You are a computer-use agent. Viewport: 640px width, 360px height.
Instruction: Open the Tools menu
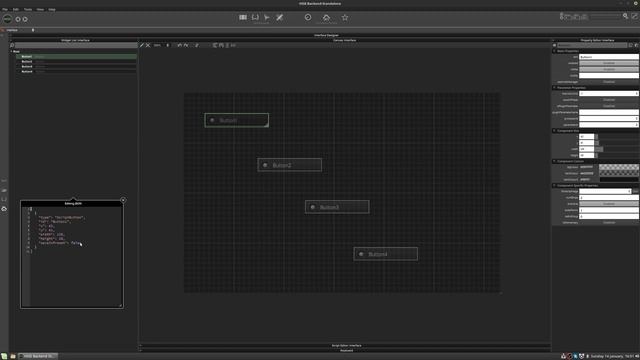28,9
